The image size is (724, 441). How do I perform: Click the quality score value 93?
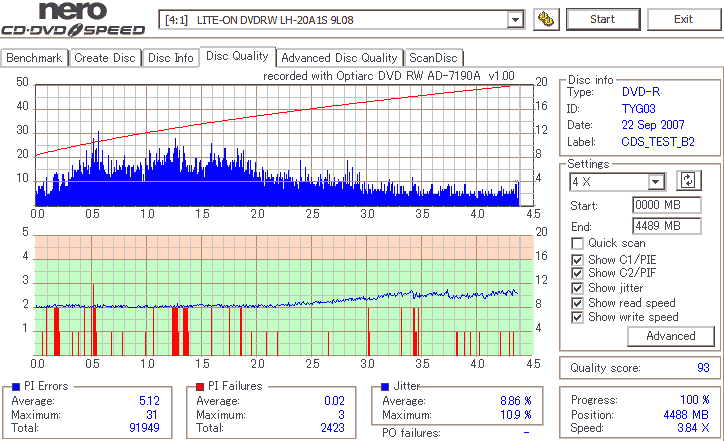(703, 368)
